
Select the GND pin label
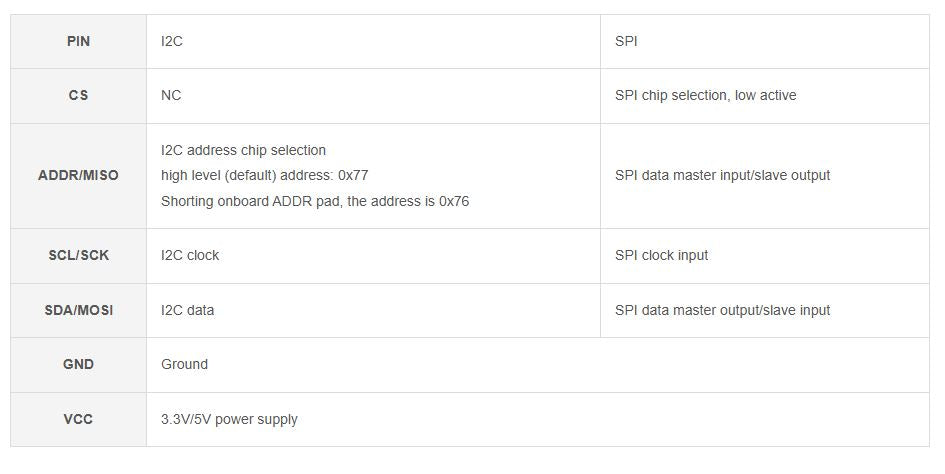tap(78, 365)
